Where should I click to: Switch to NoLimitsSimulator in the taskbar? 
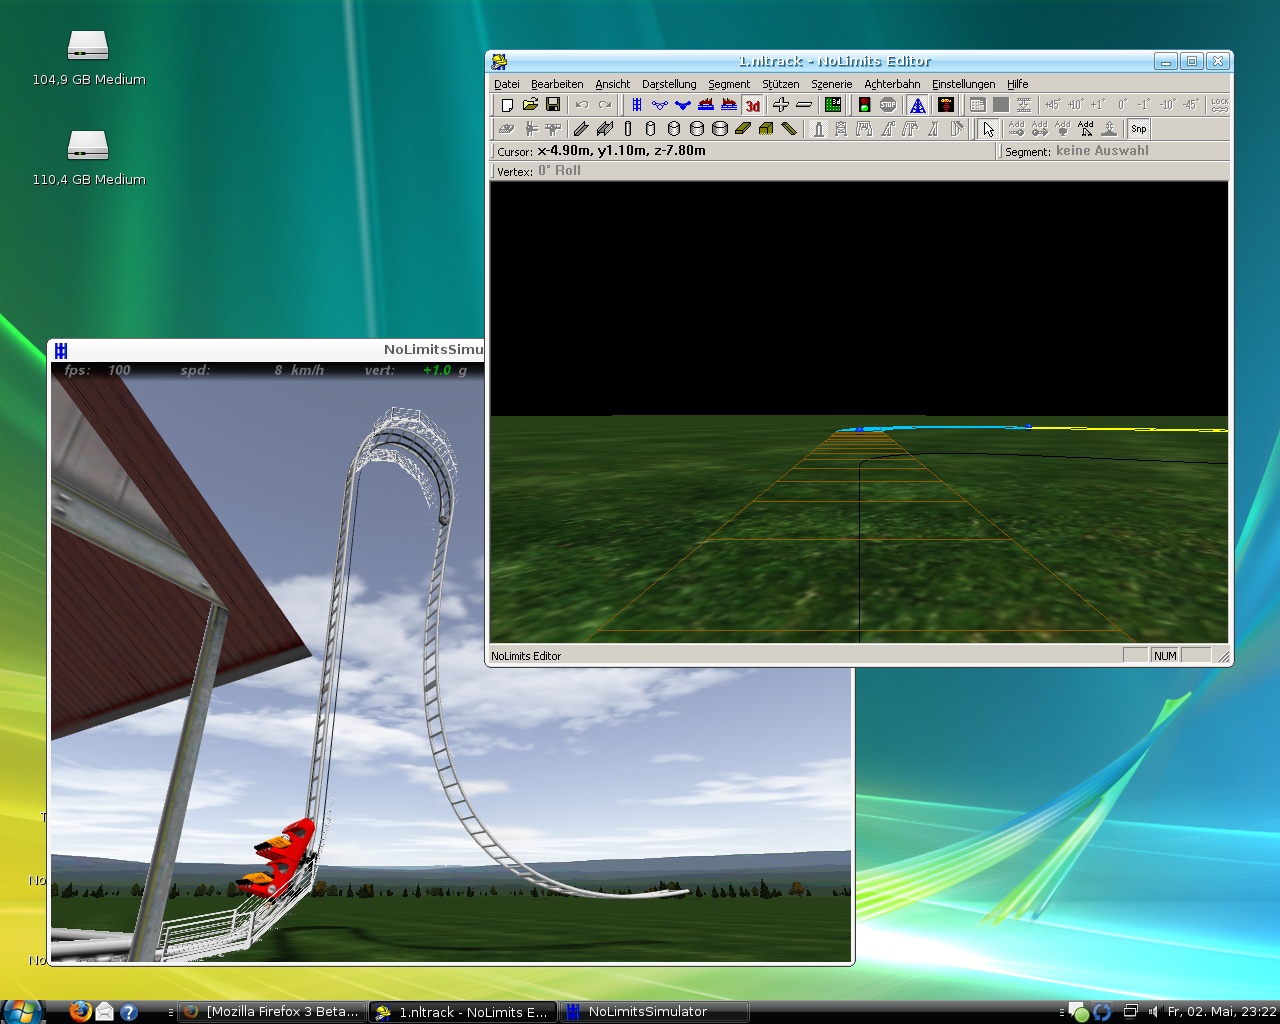click(x=654, y=1012)
